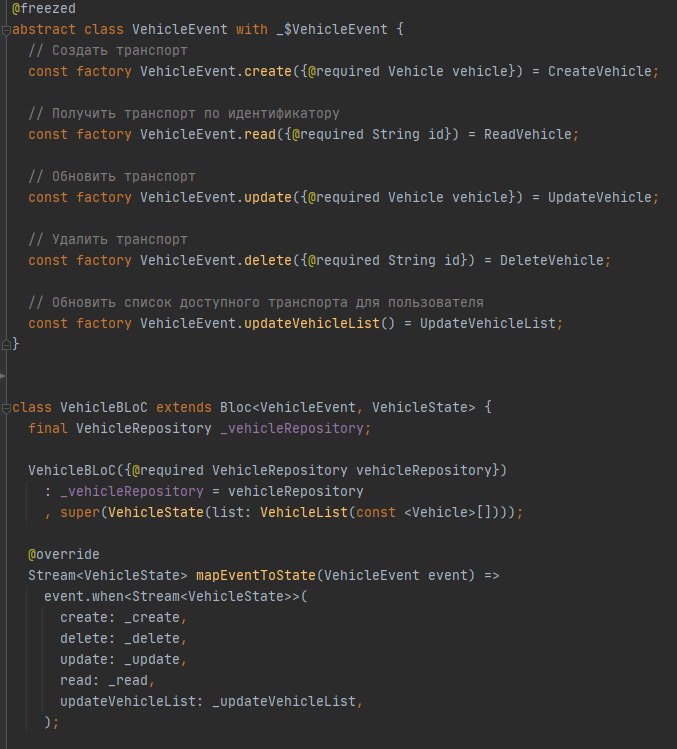Viewport: 677px width, 749px height.
Task: Click the comment '// Создать транспорт'
Action: coord(108,51)
